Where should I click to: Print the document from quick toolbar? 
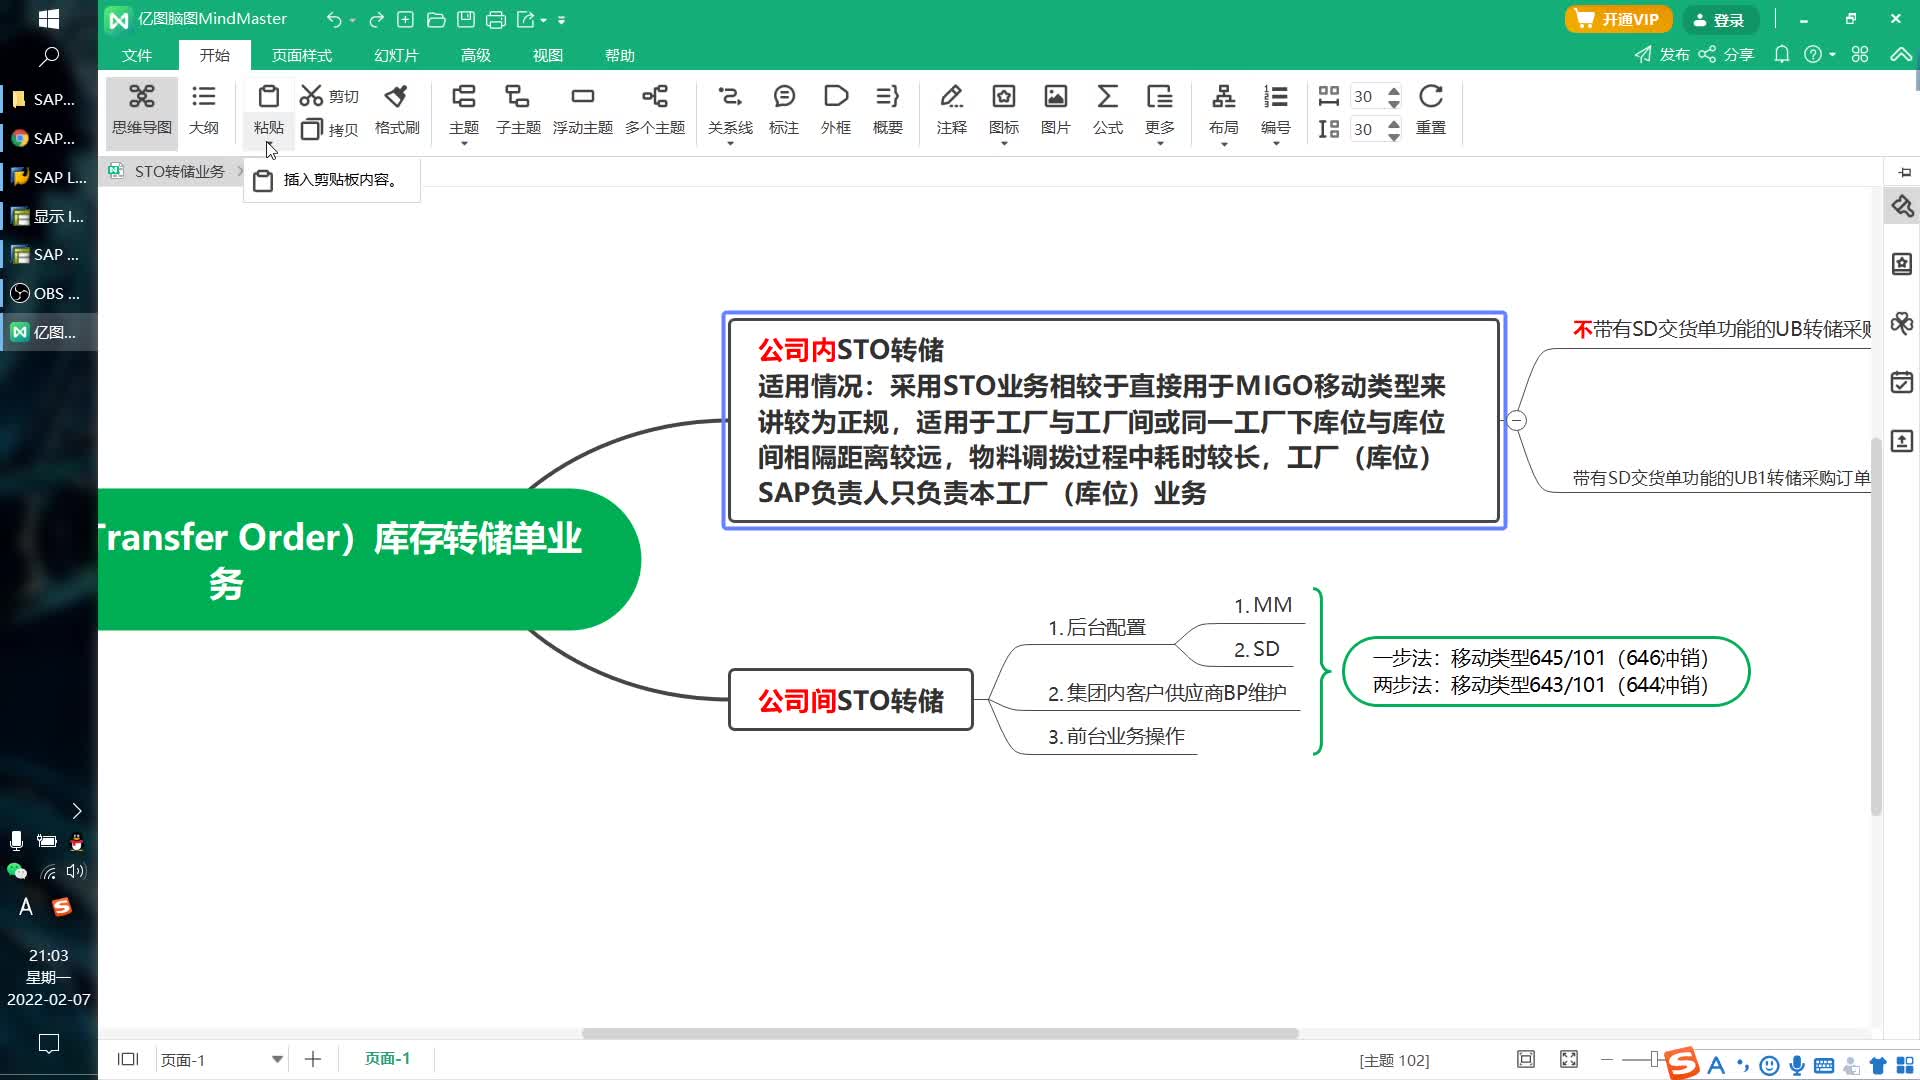pos(495,19)
